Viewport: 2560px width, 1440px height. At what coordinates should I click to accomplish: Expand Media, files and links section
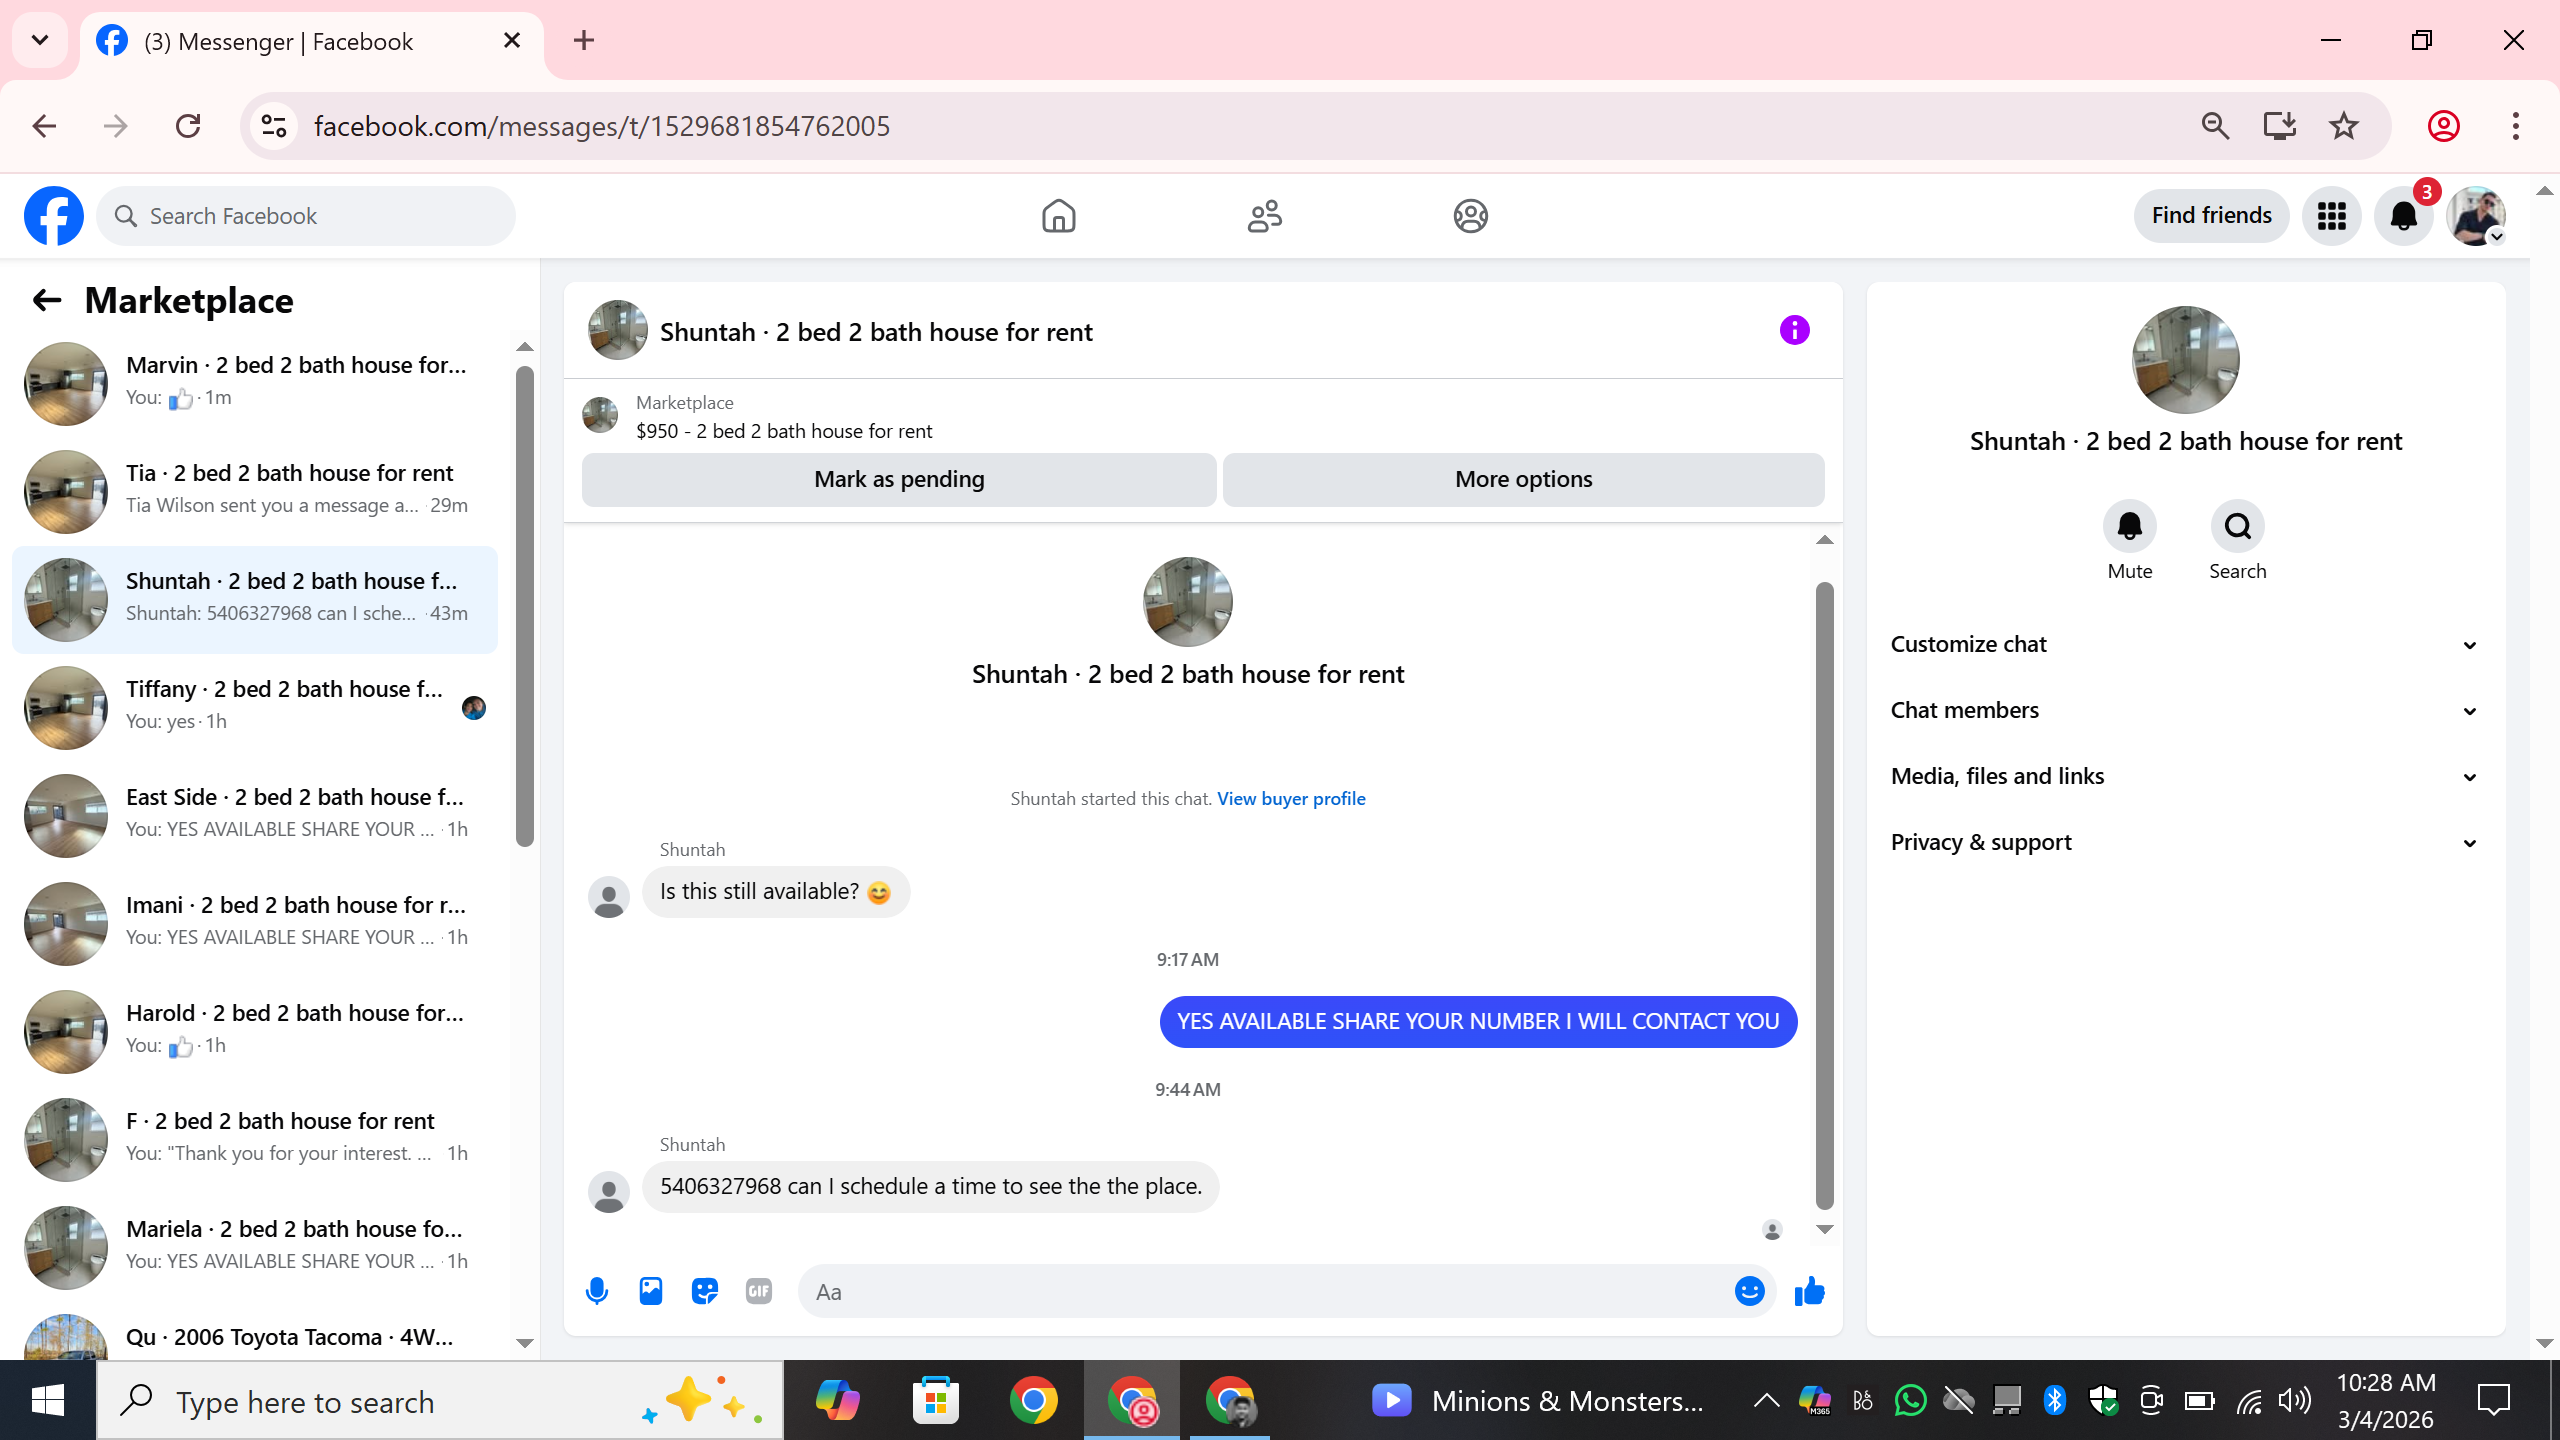tap(2184, 776)
